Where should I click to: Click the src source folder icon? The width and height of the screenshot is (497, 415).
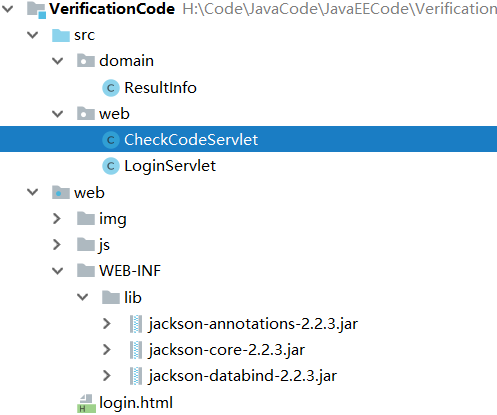[61, 35]
